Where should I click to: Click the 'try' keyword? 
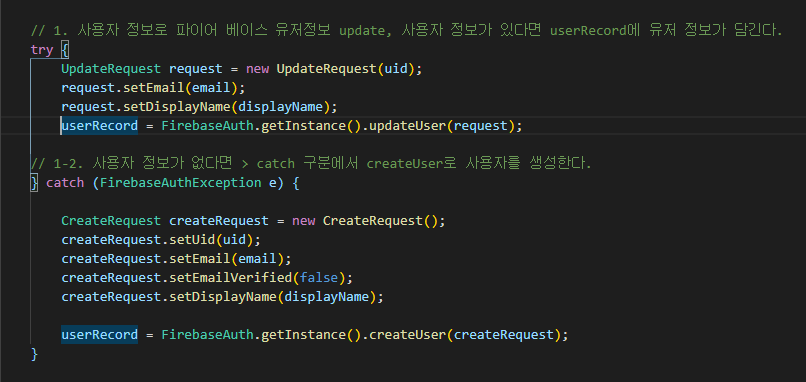pyautogui.click(x=42, y=50)
